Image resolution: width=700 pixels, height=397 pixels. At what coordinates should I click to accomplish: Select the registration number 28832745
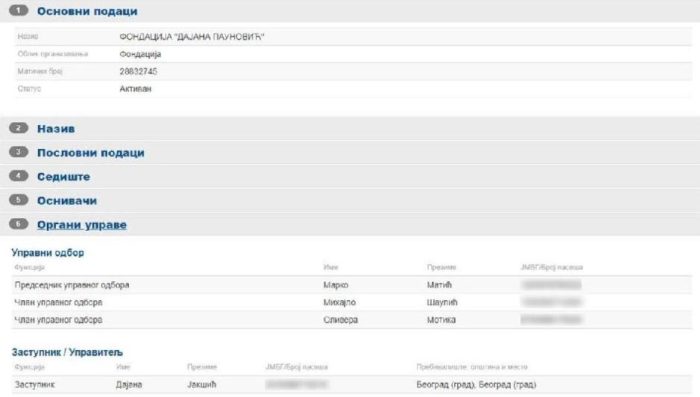(x=138, y=71)
